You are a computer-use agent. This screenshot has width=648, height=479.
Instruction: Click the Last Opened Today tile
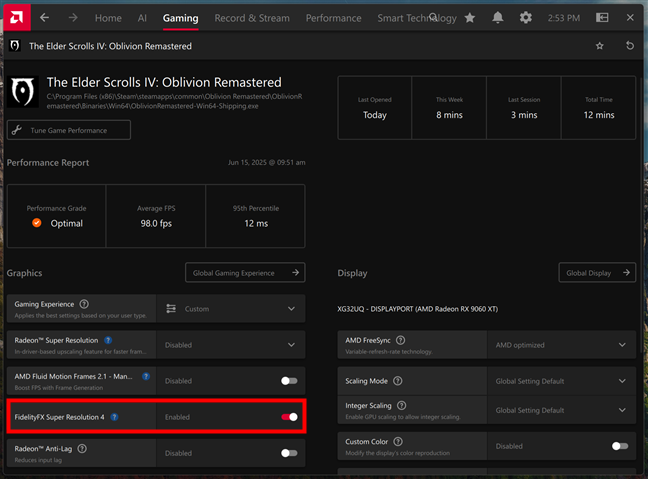pos(375,108)
